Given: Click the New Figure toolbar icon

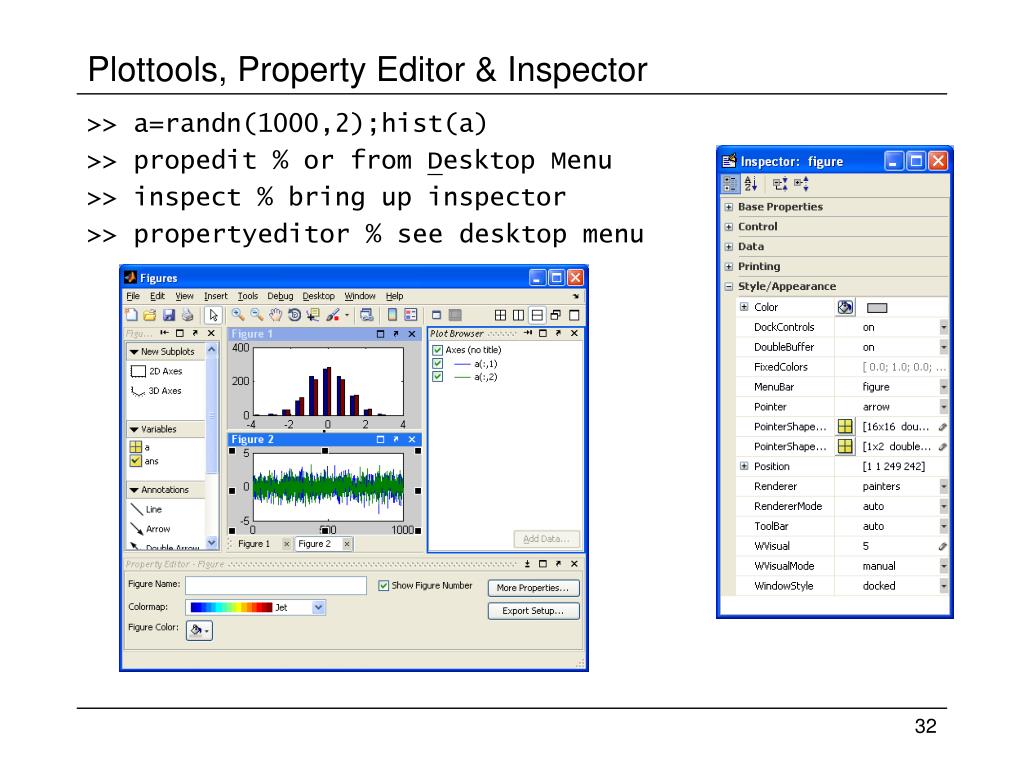Looking at the screenshot, I should (x=131, y=315).
